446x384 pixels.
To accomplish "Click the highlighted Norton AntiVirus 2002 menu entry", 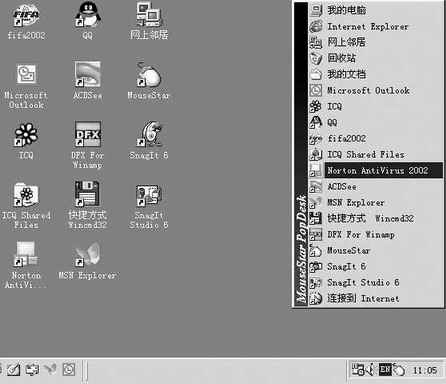I will [376, 170].
